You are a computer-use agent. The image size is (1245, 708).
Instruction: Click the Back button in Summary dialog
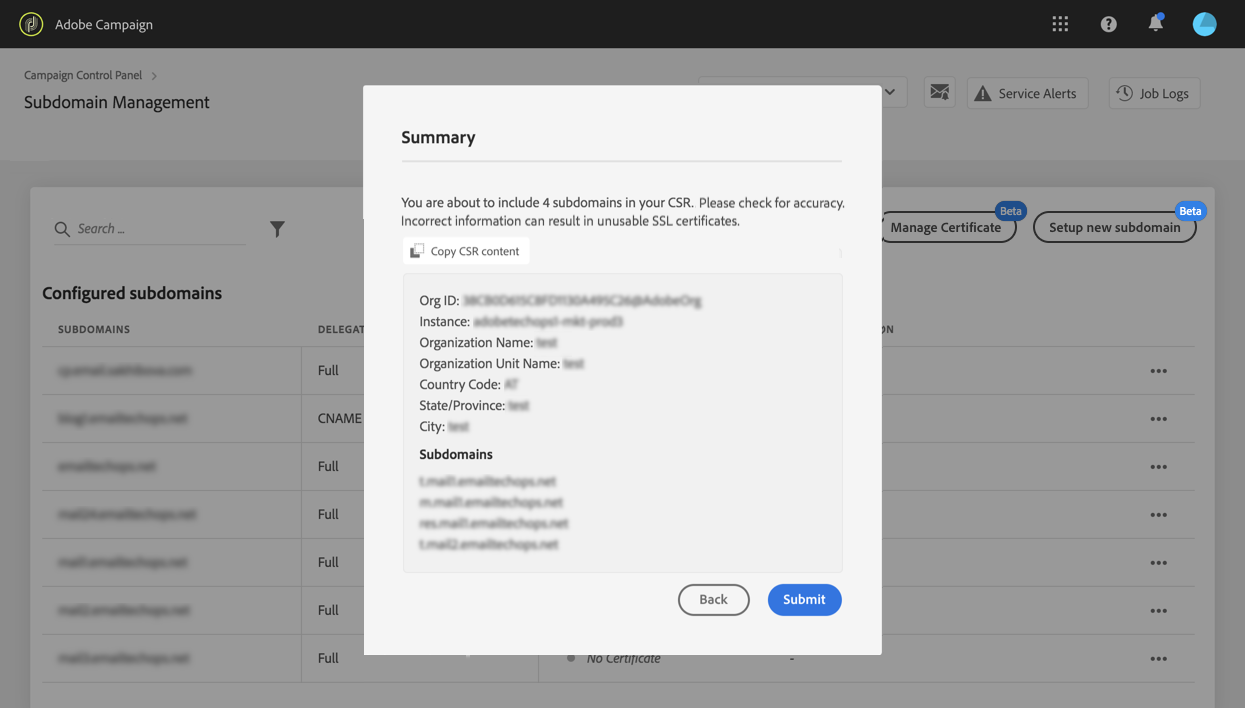[x=713, y=599]
